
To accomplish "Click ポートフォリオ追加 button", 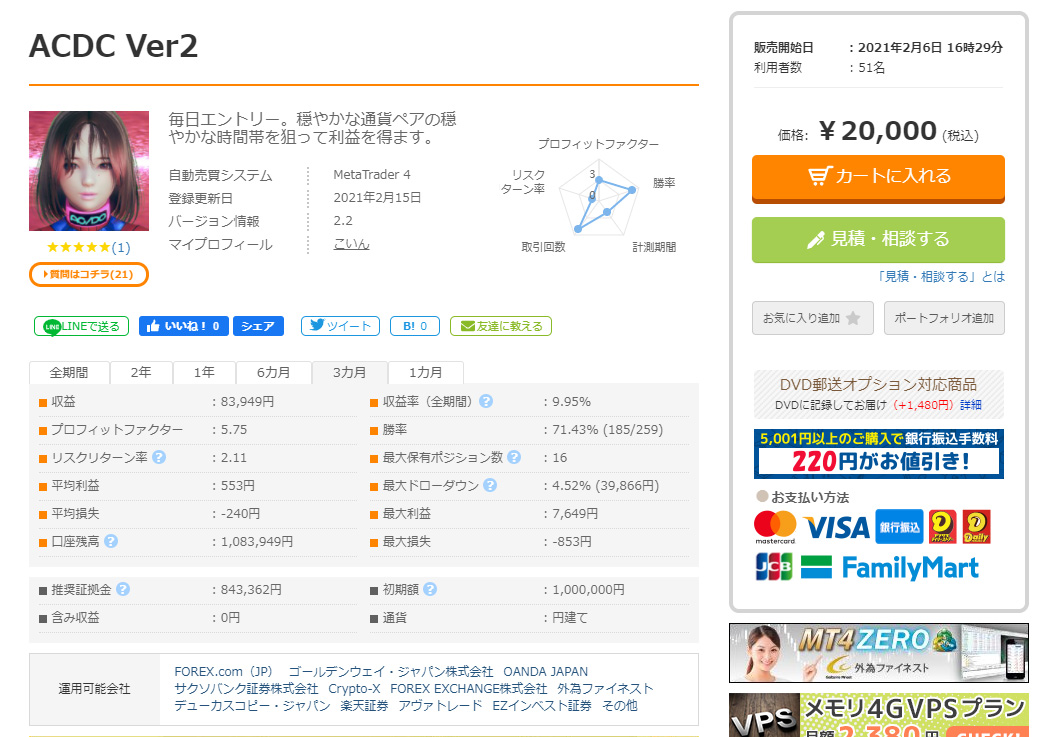I will click(x=944, y=318).
